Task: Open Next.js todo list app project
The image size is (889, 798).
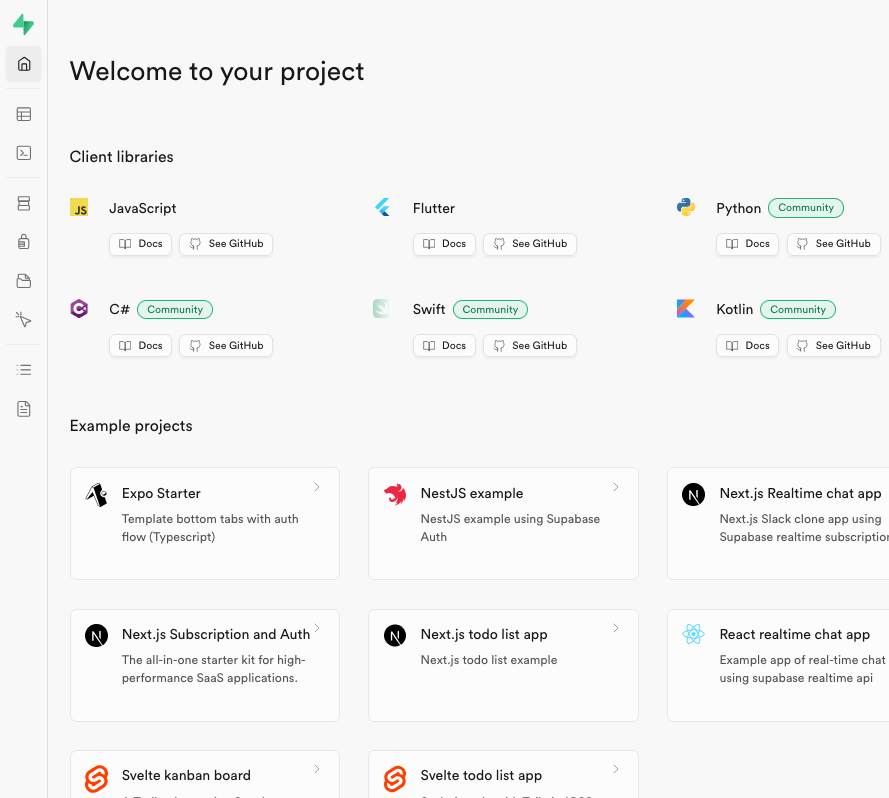Action: point(503,665)
